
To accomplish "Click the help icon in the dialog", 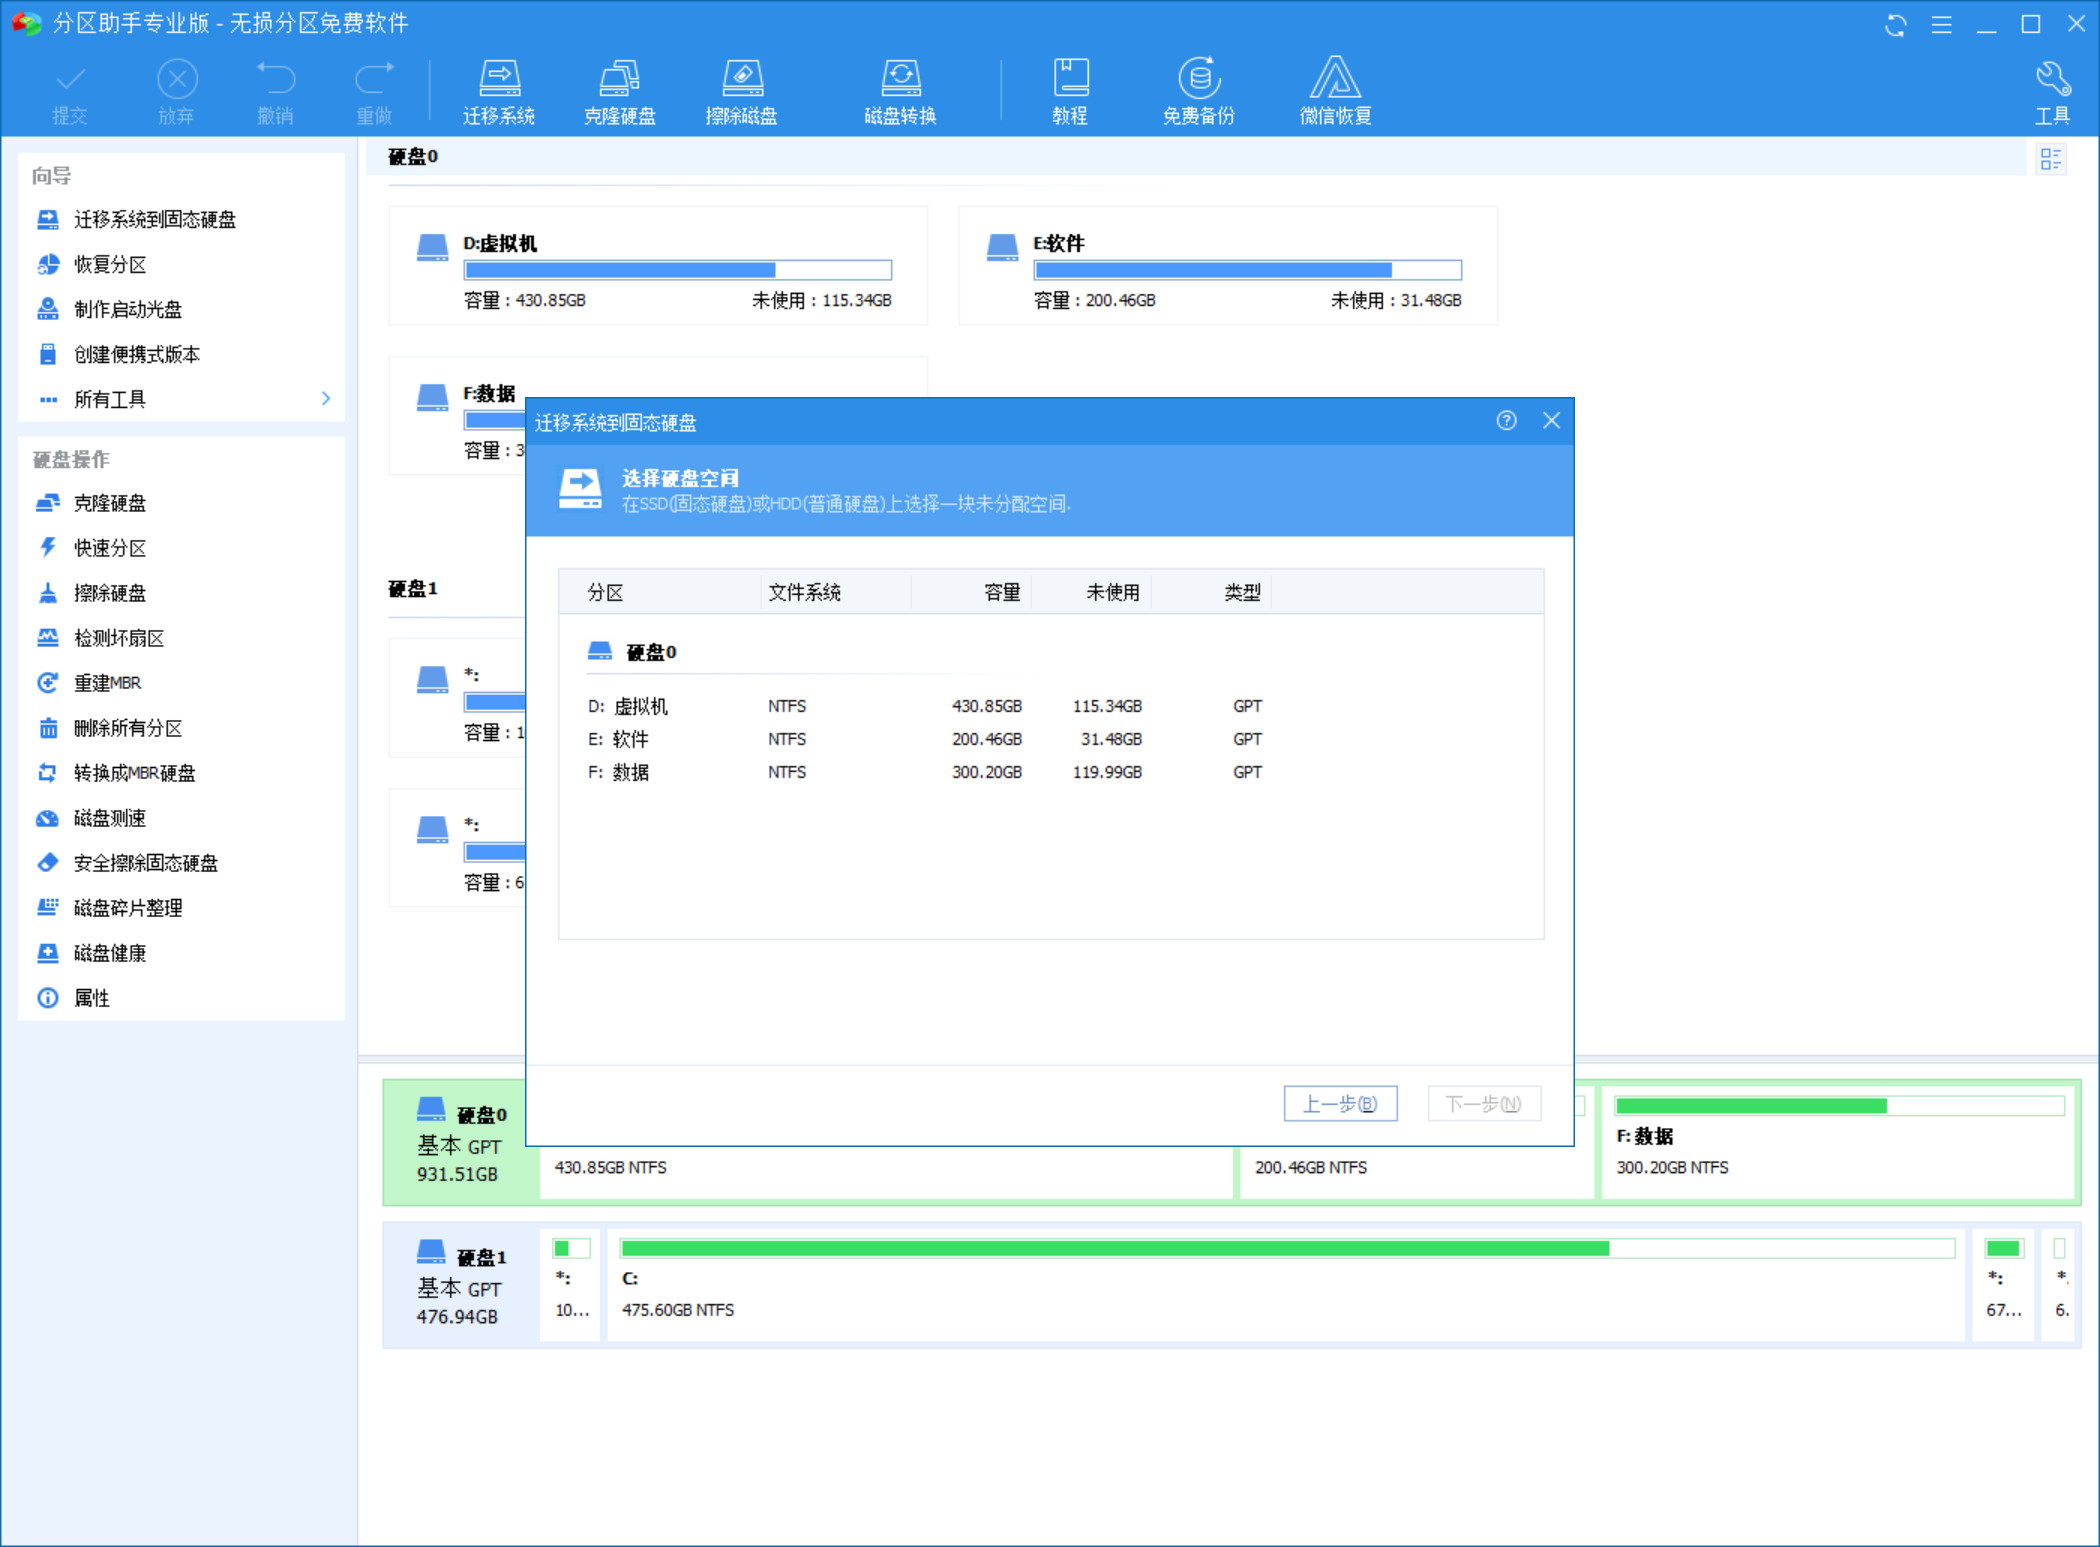I will click(1506, 421).
